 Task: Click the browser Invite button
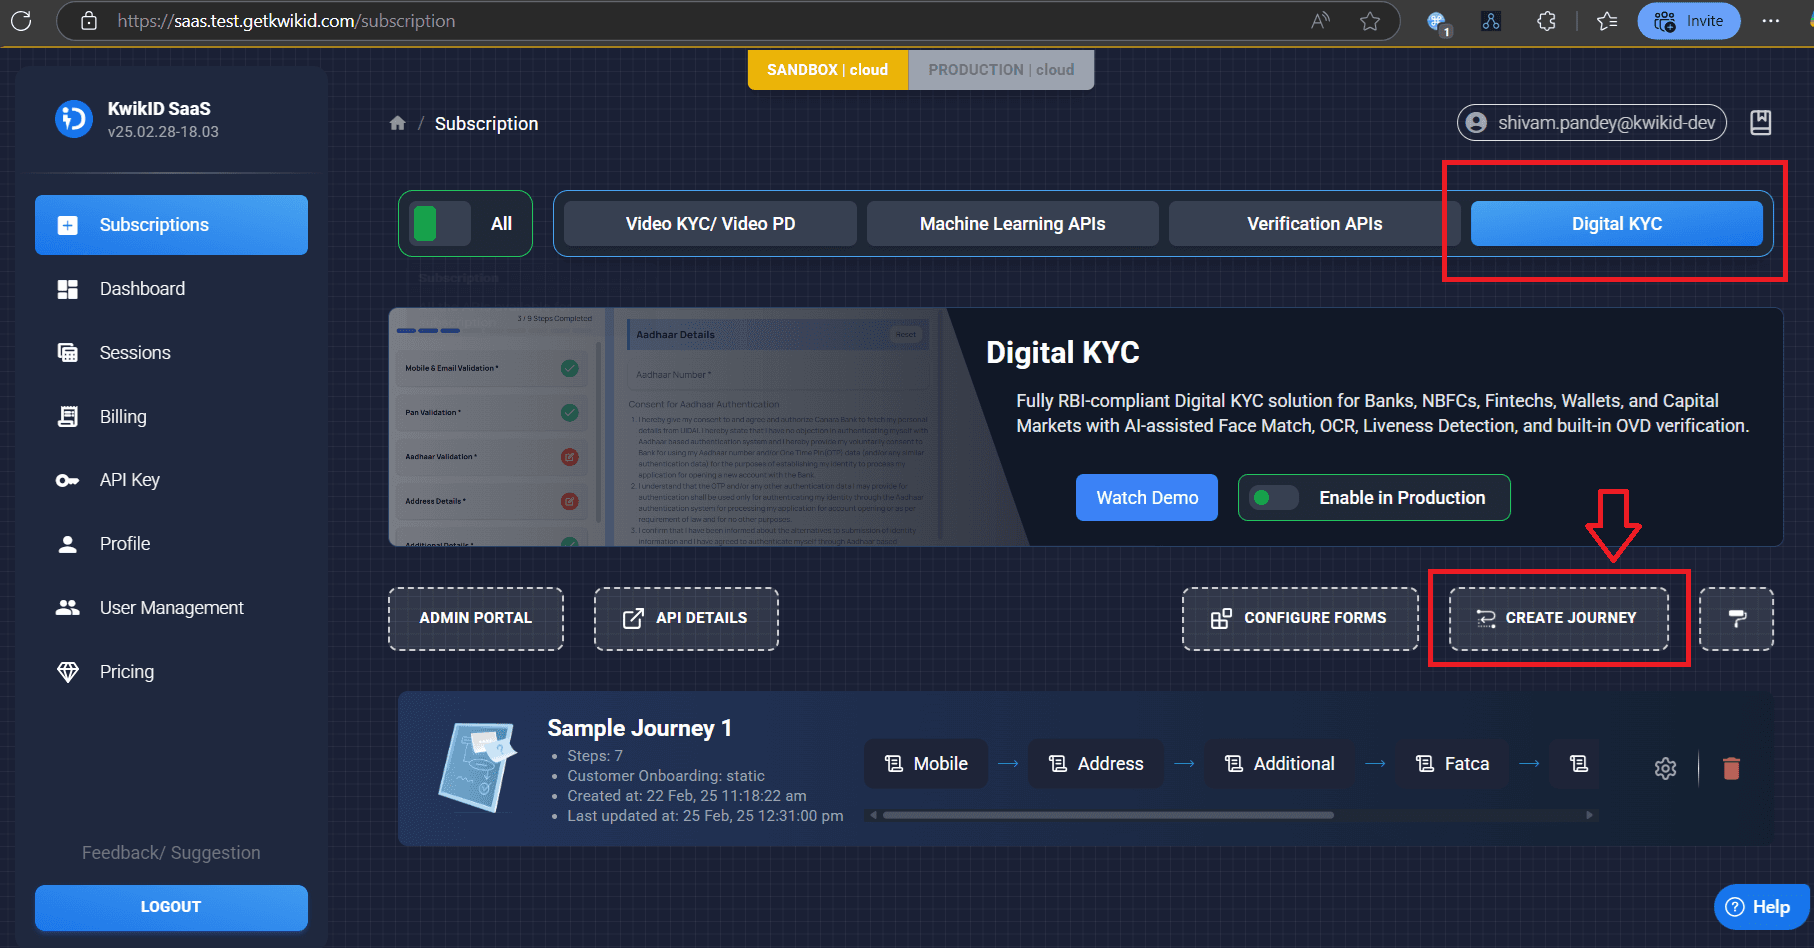point(1689,21)
